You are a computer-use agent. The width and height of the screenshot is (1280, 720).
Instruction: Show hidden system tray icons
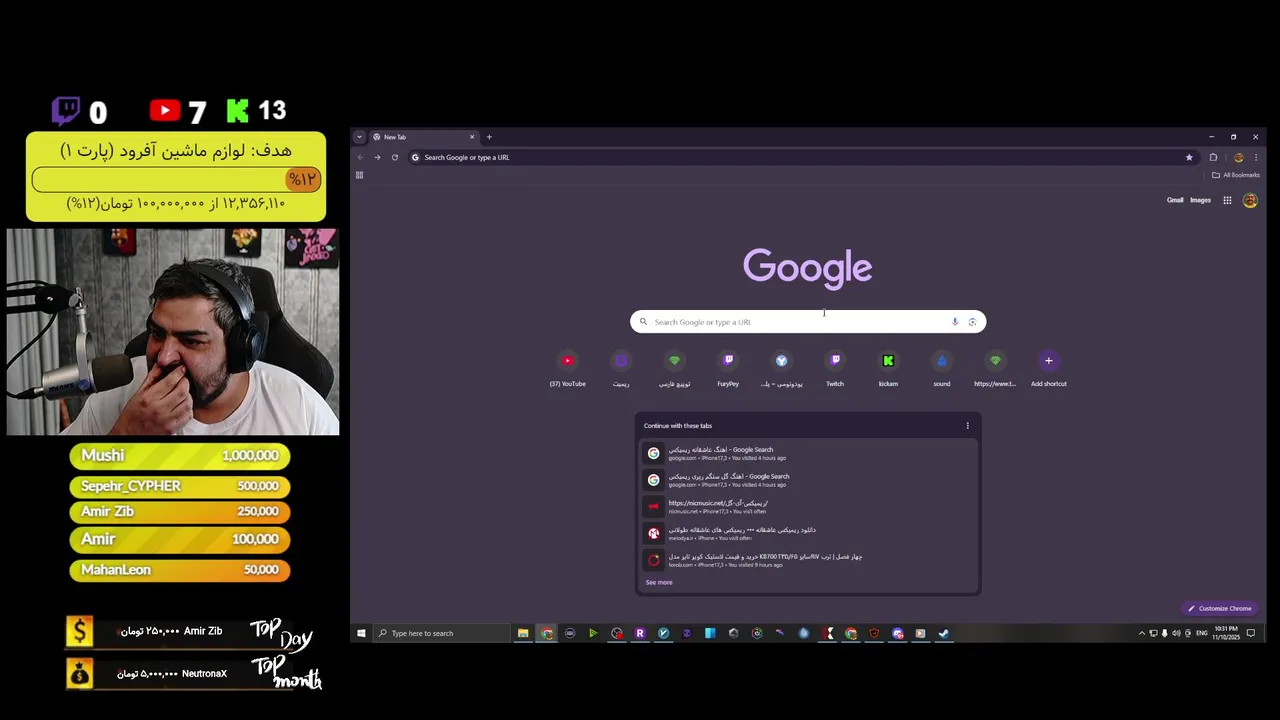click(x=1142, y=633)
